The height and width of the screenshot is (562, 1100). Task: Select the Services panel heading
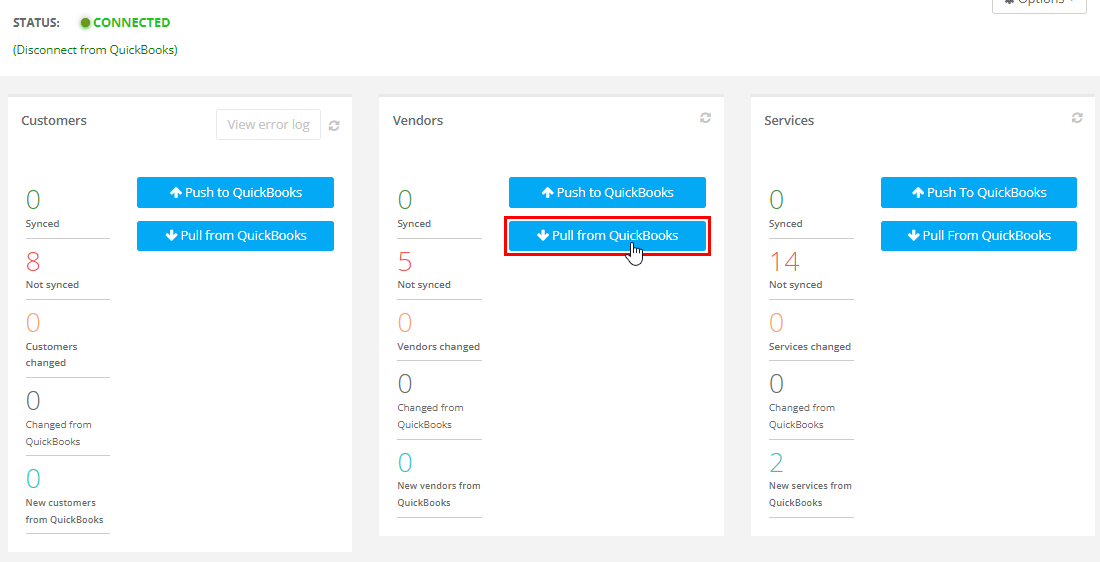[x=789, y=121]
